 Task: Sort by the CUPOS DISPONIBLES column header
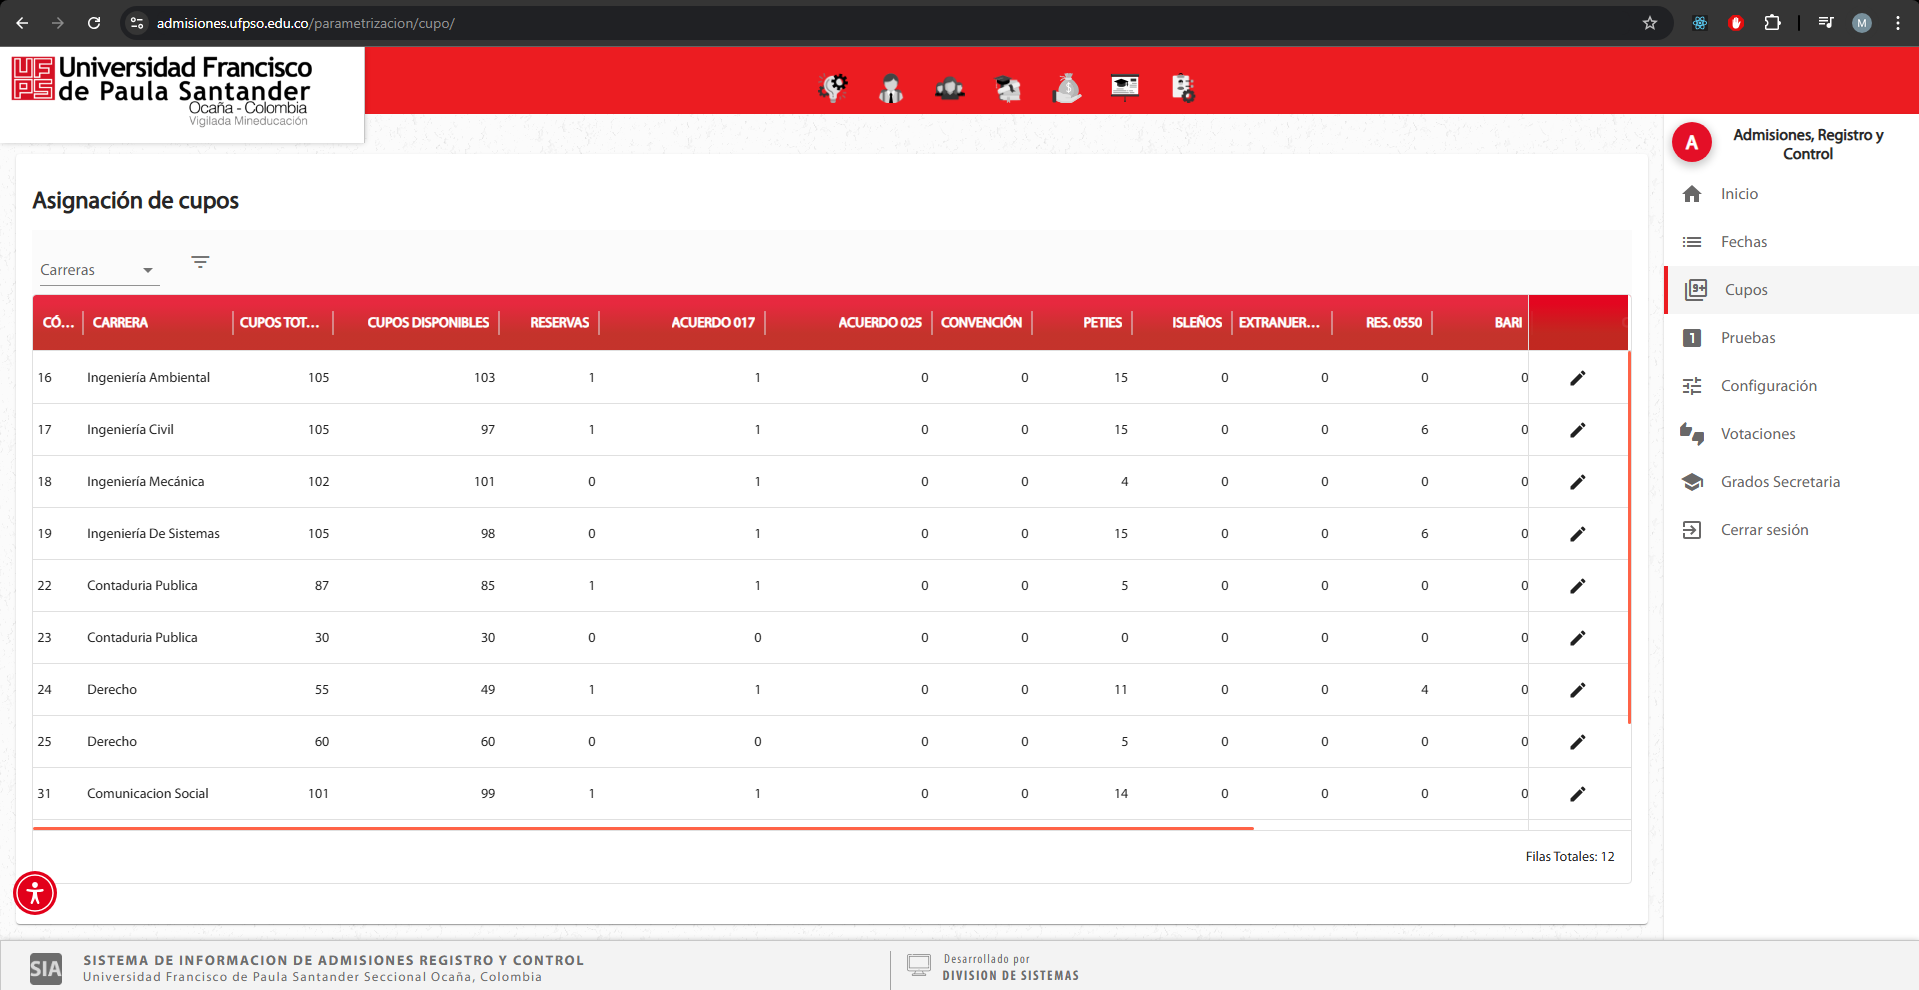point(427,323)
